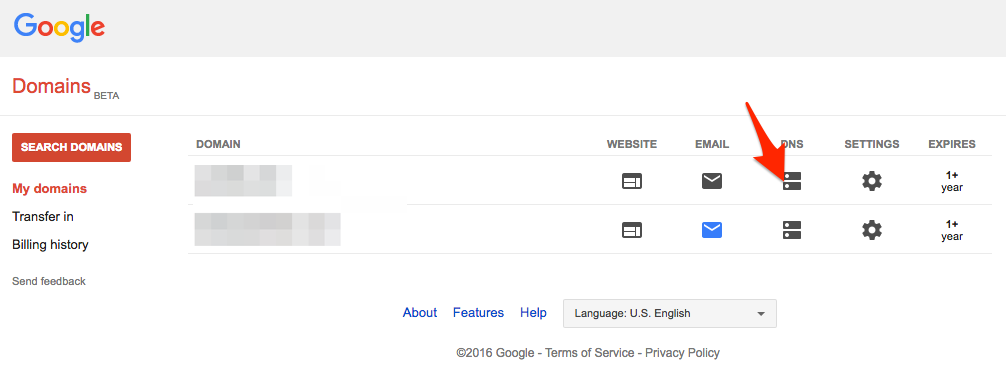
Task: Click Send feedback link
Action: click(x=49, y=281)
